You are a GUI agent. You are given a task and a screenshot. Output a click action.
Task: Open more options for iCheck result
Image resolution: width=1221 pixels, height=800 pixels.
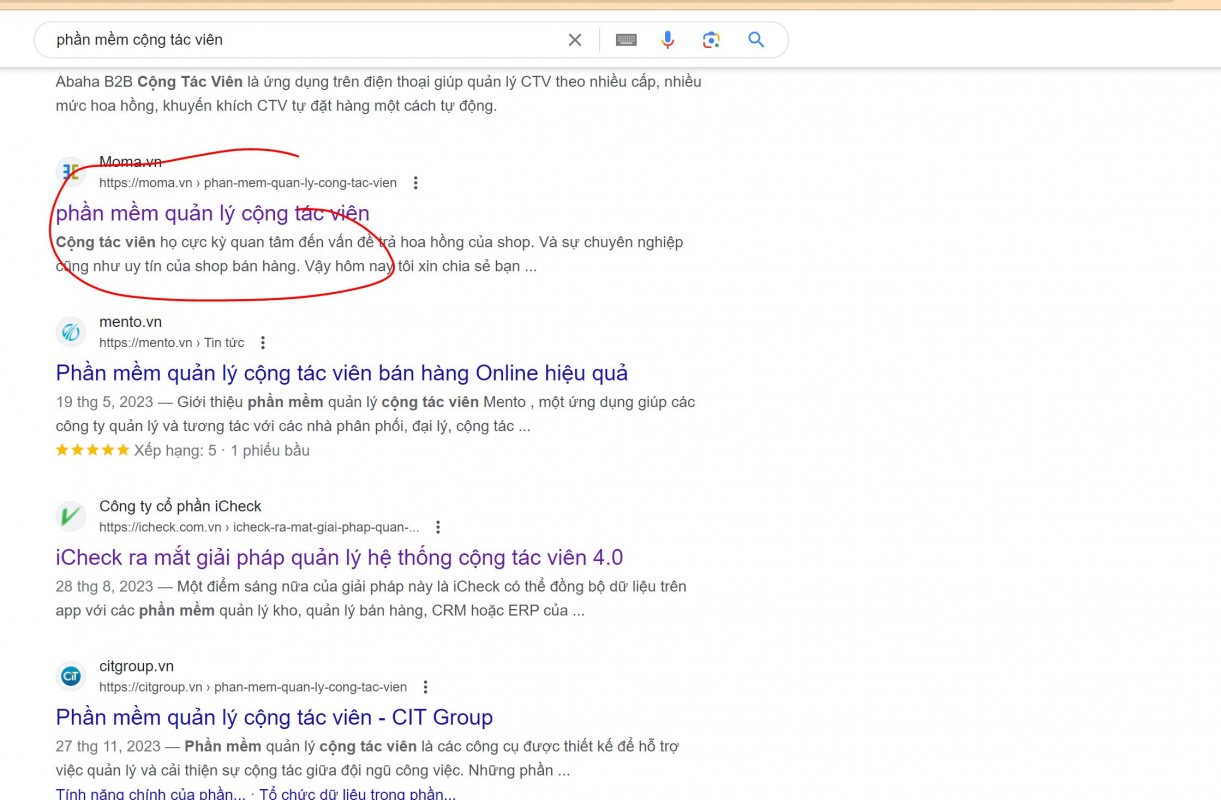click(438, 527)
